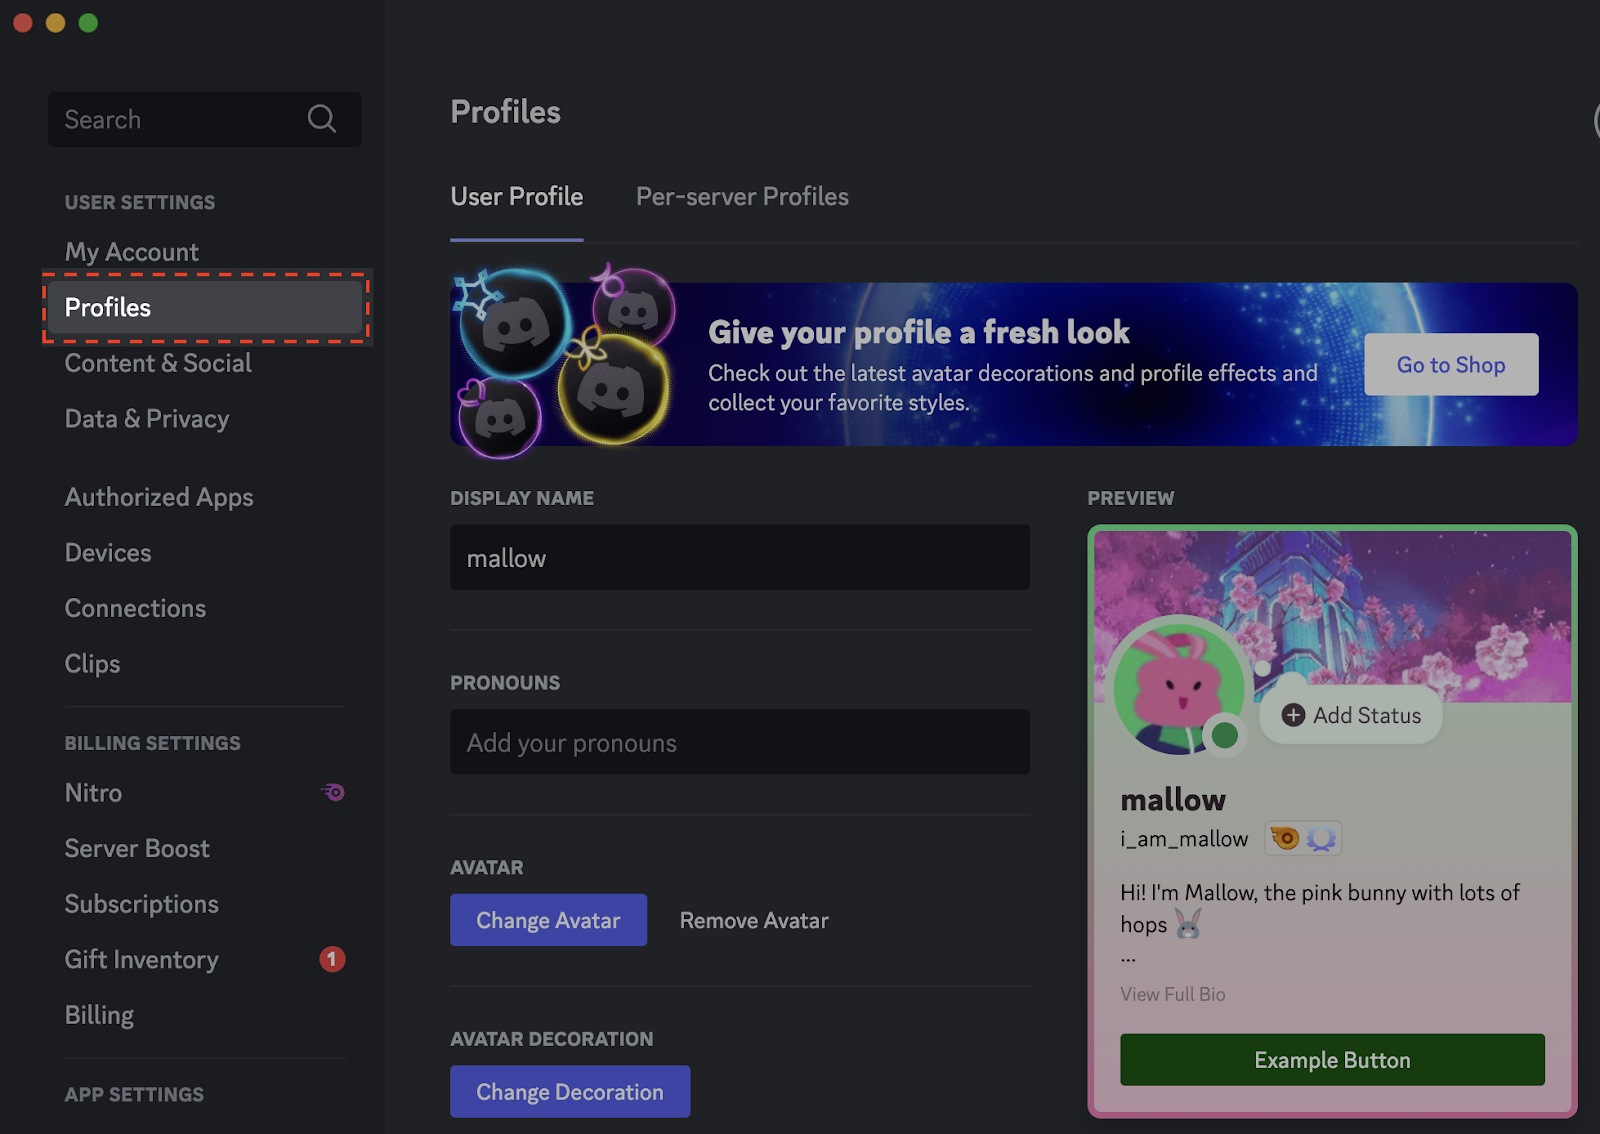
Task: Click the Add Status plus icon
Action: (1291, 715)
